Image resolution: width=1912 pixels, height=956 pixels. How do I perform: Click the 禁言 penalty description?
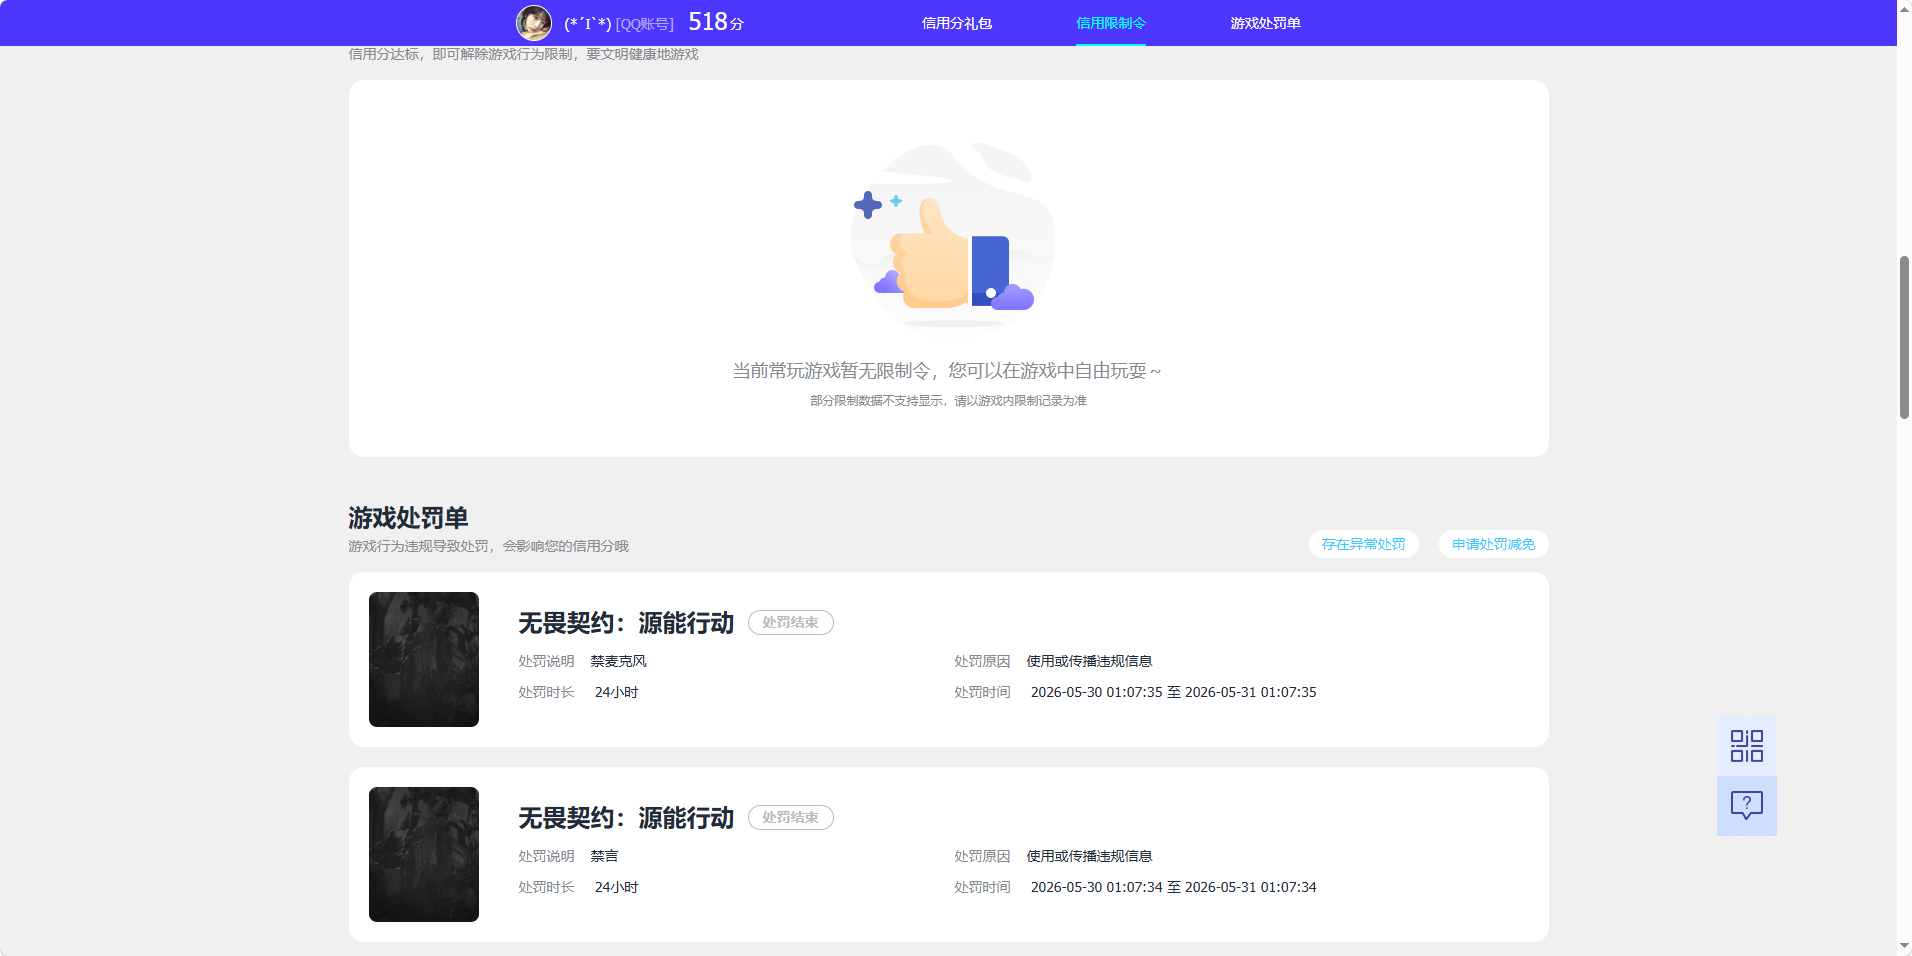point(604,856)
